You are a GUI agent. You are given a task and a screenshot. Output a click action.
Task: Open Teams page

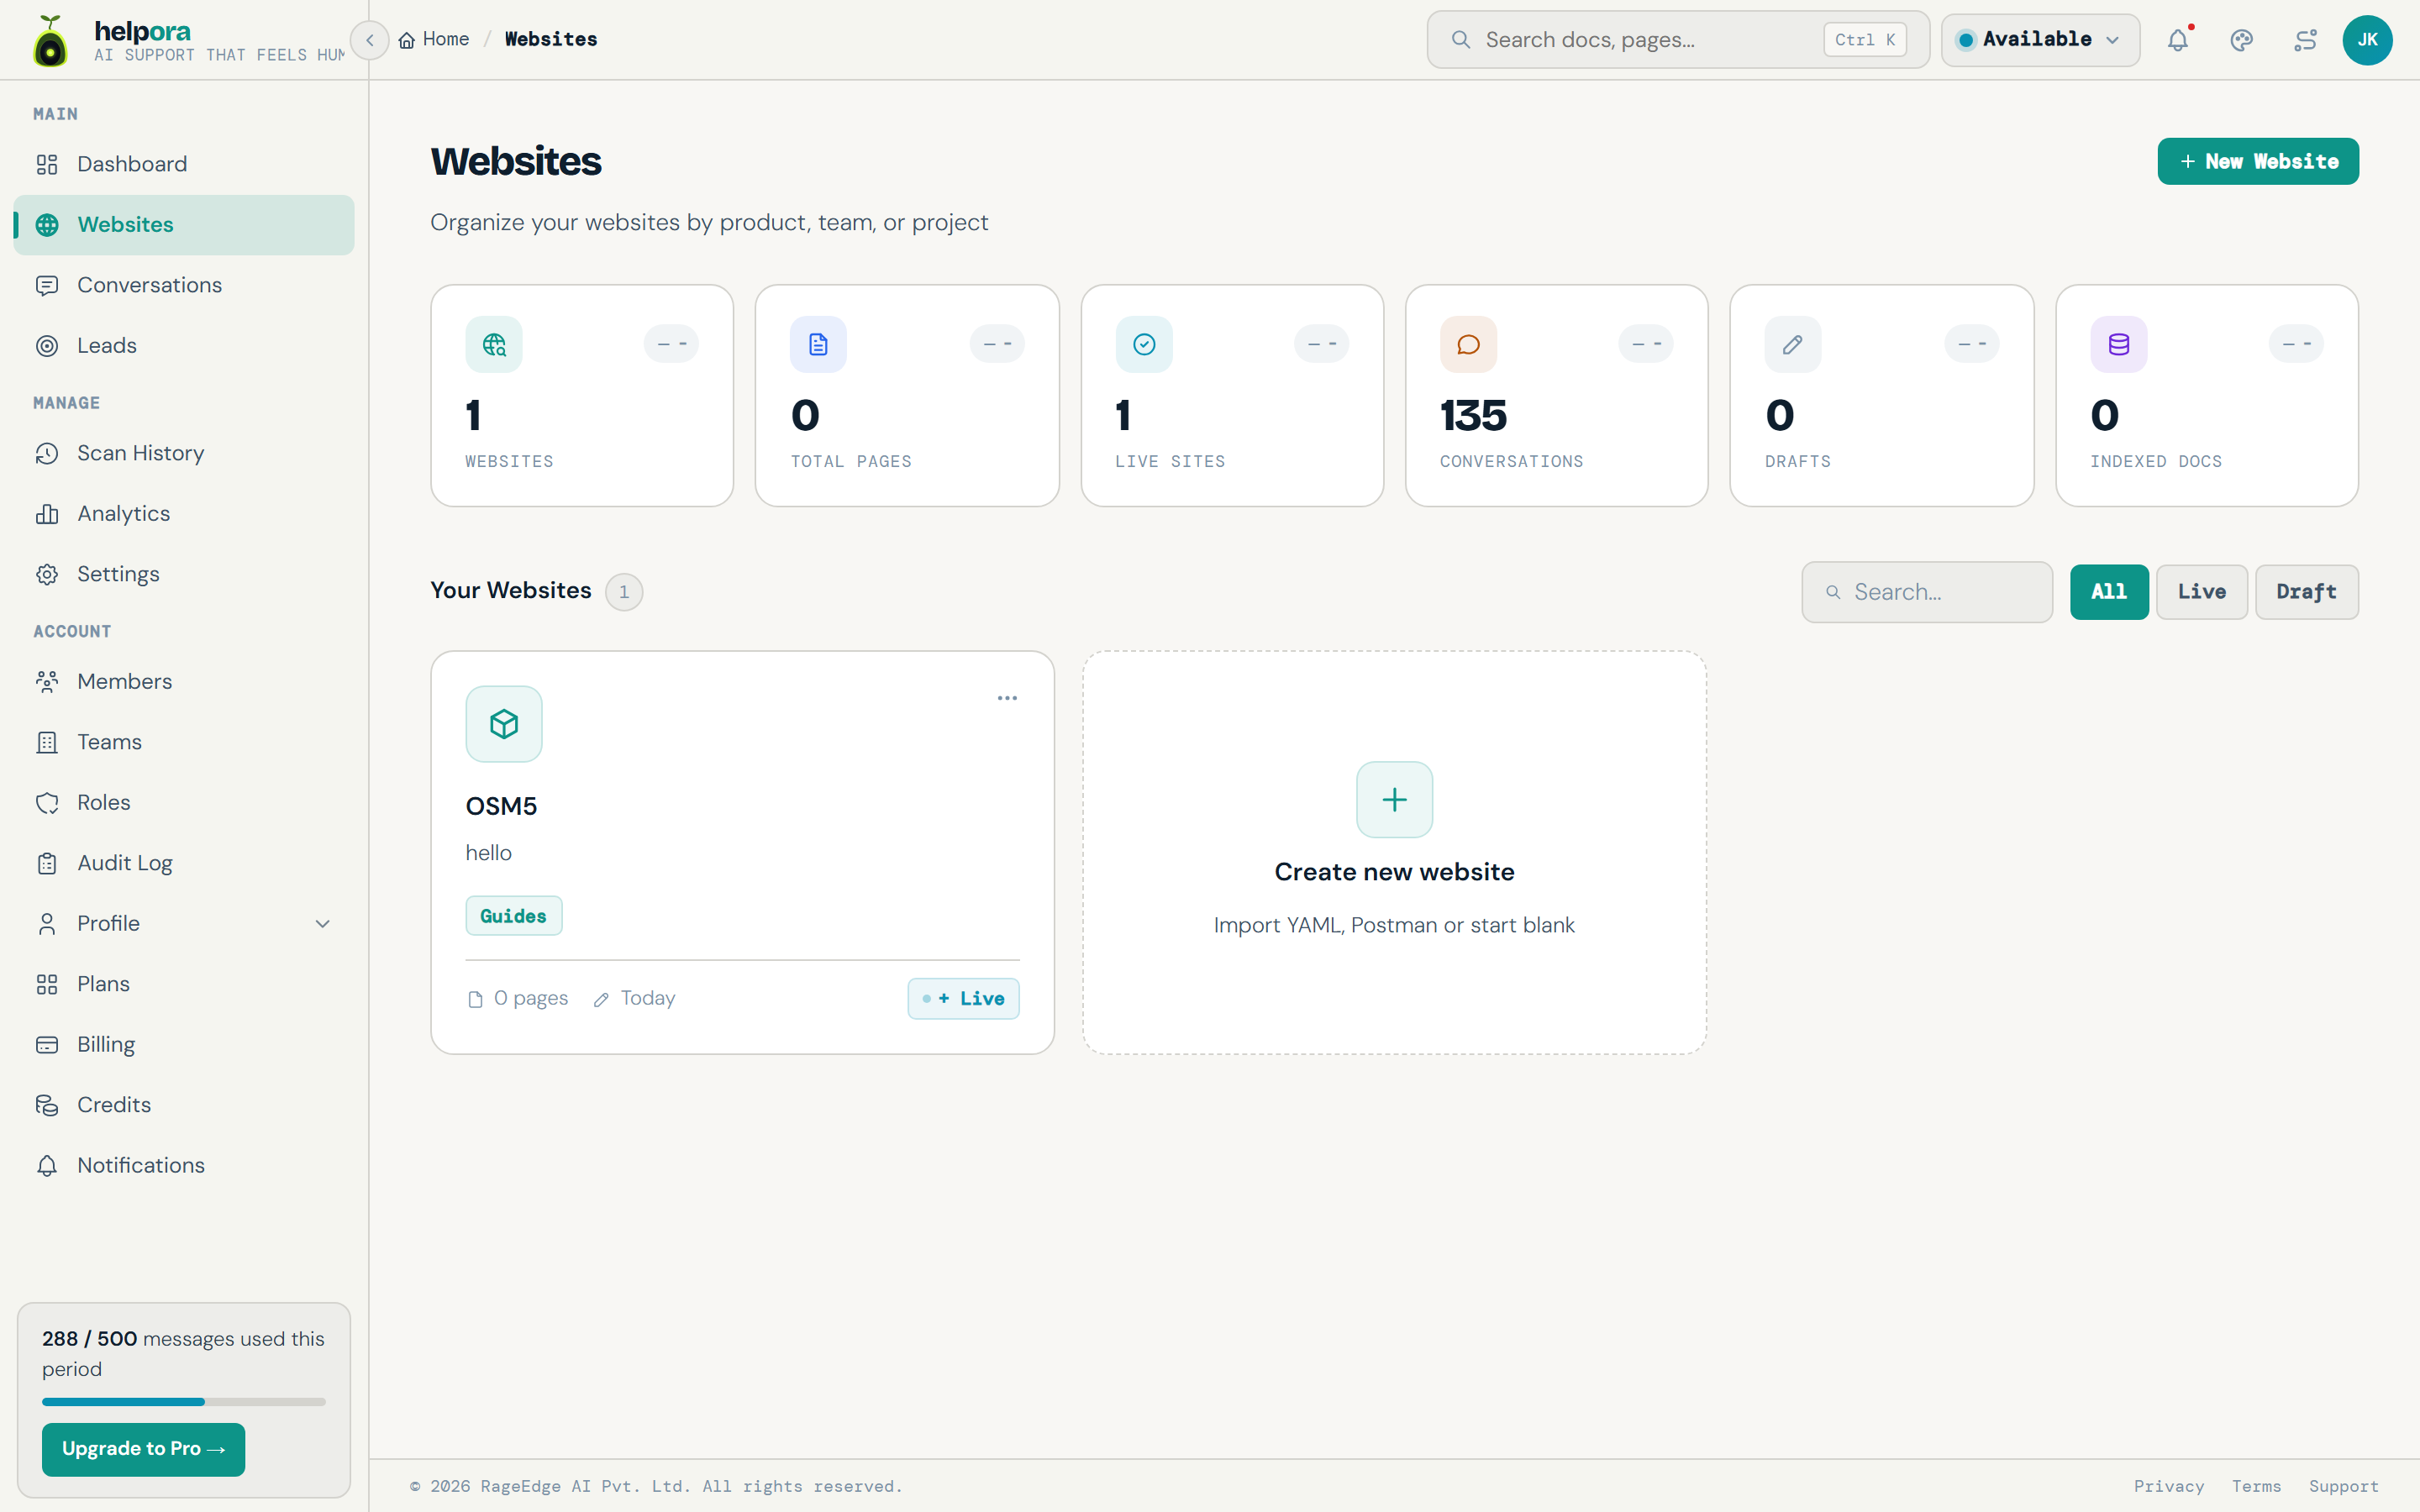pyautogui.click(x=184, y=742)
